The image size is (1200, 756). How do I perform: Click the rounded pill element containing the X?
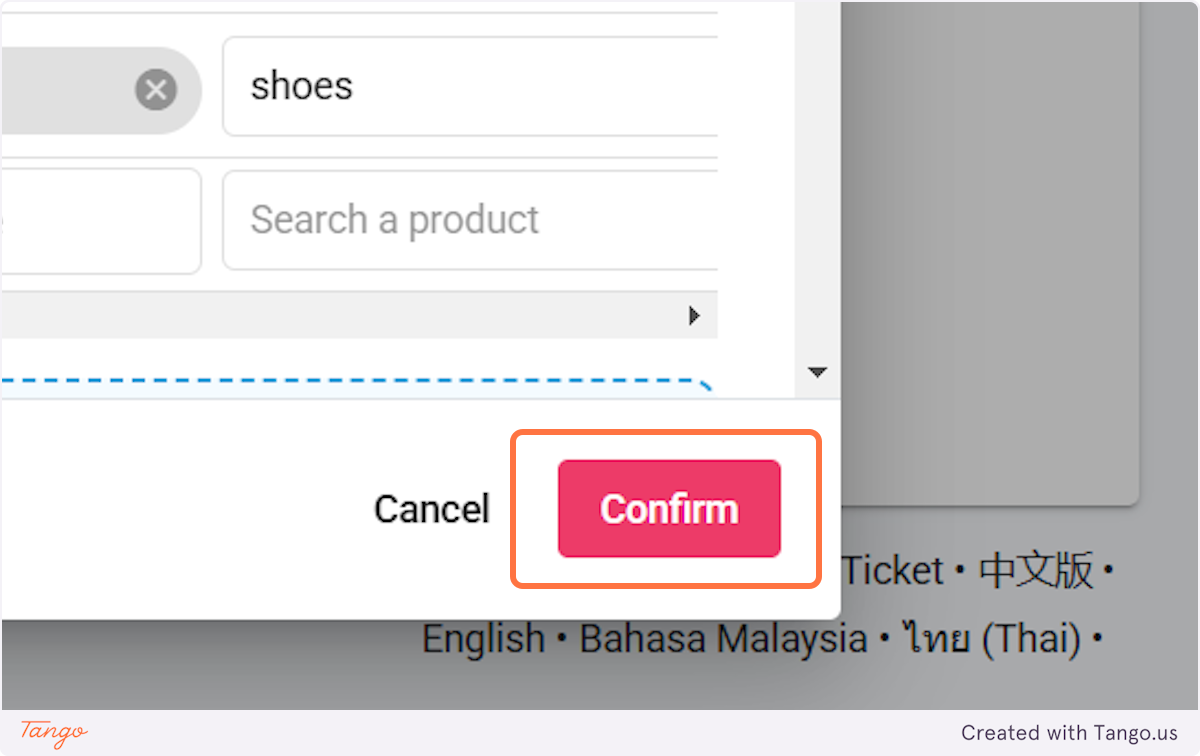tap(100, 89)
